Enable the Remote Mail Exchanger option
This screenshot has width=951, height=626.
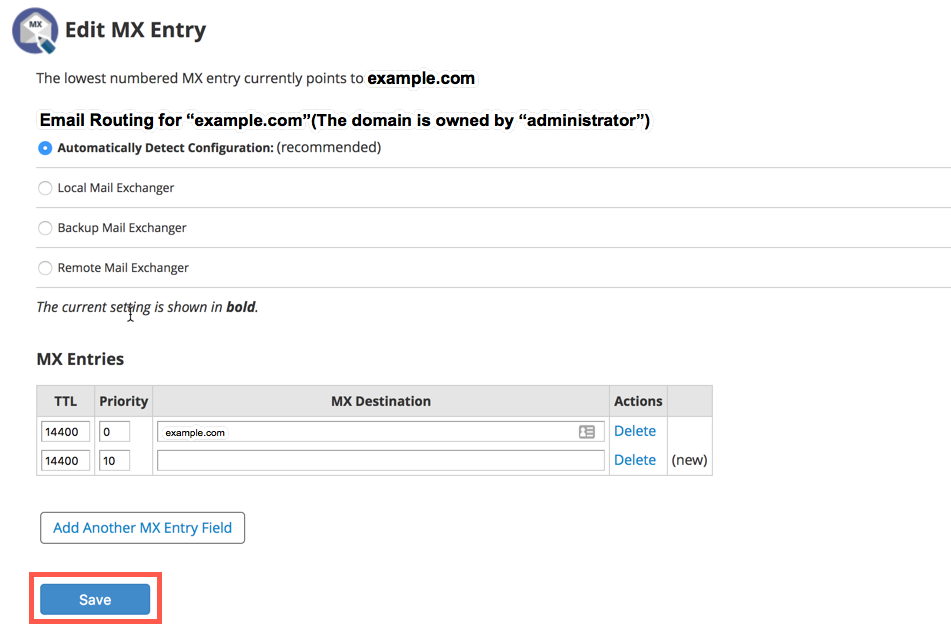click(x=45, y=268)
